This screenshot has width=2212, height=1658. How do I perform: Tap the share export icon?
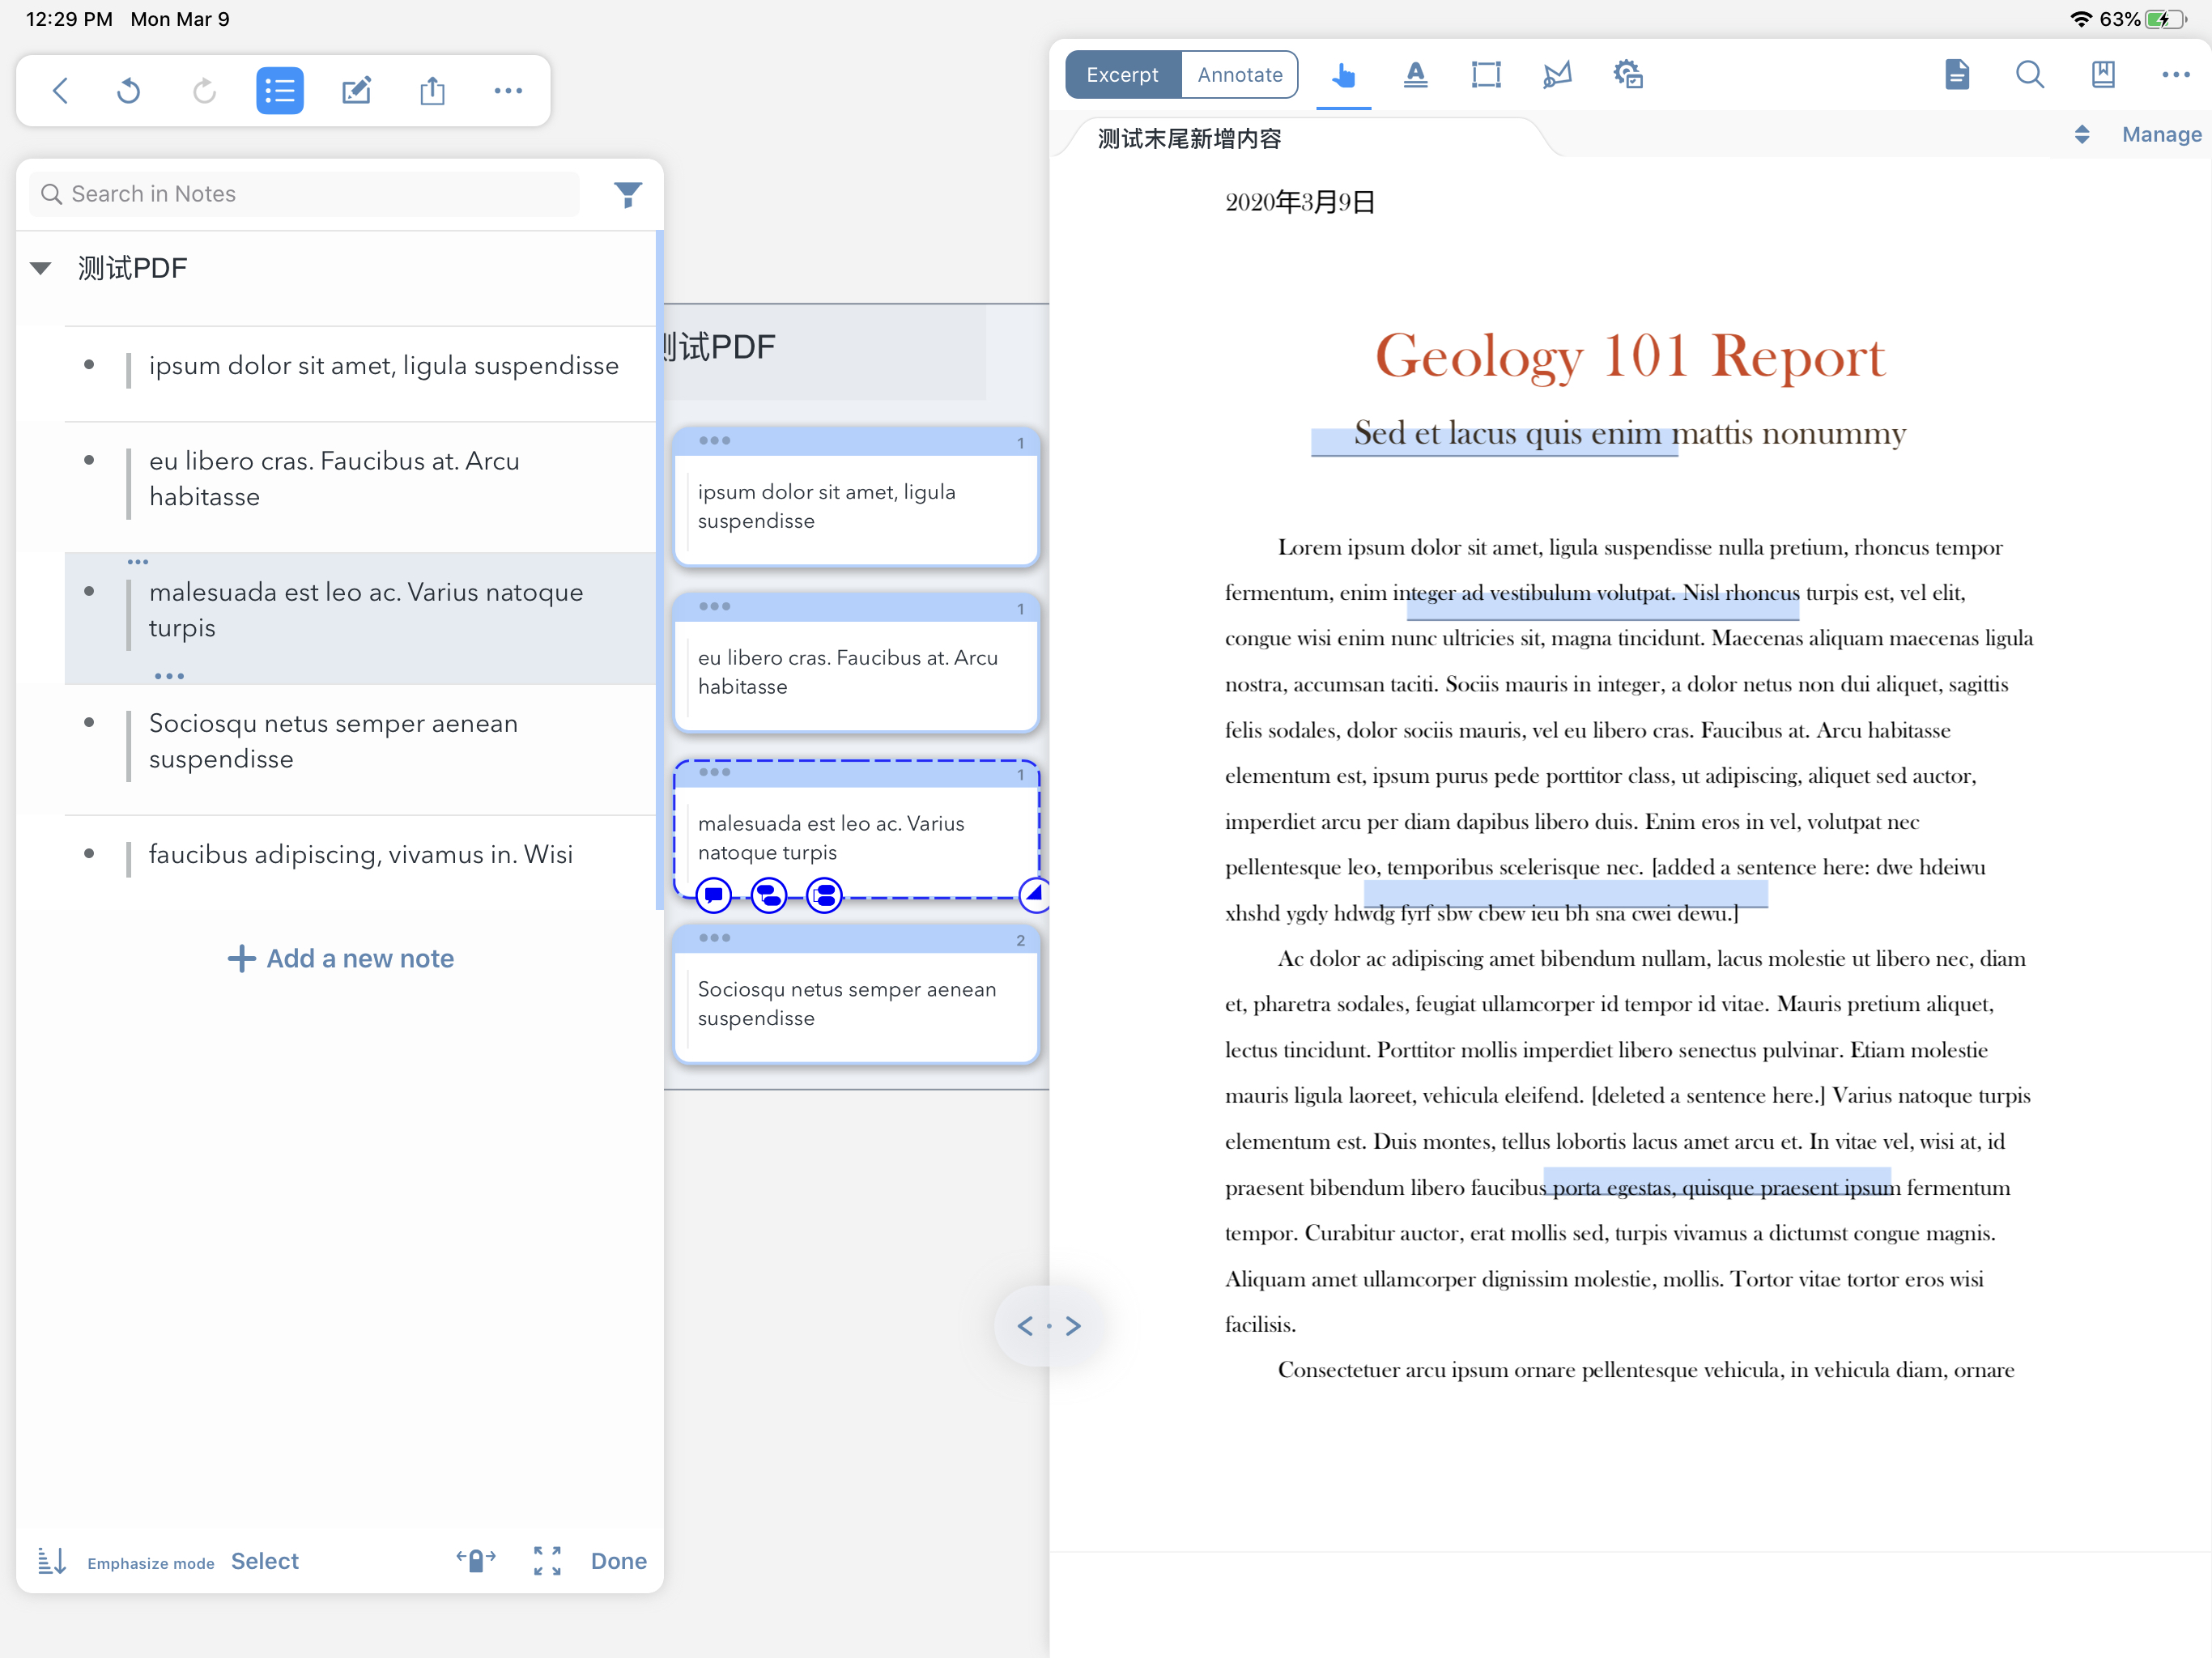(x=432, y=91)
